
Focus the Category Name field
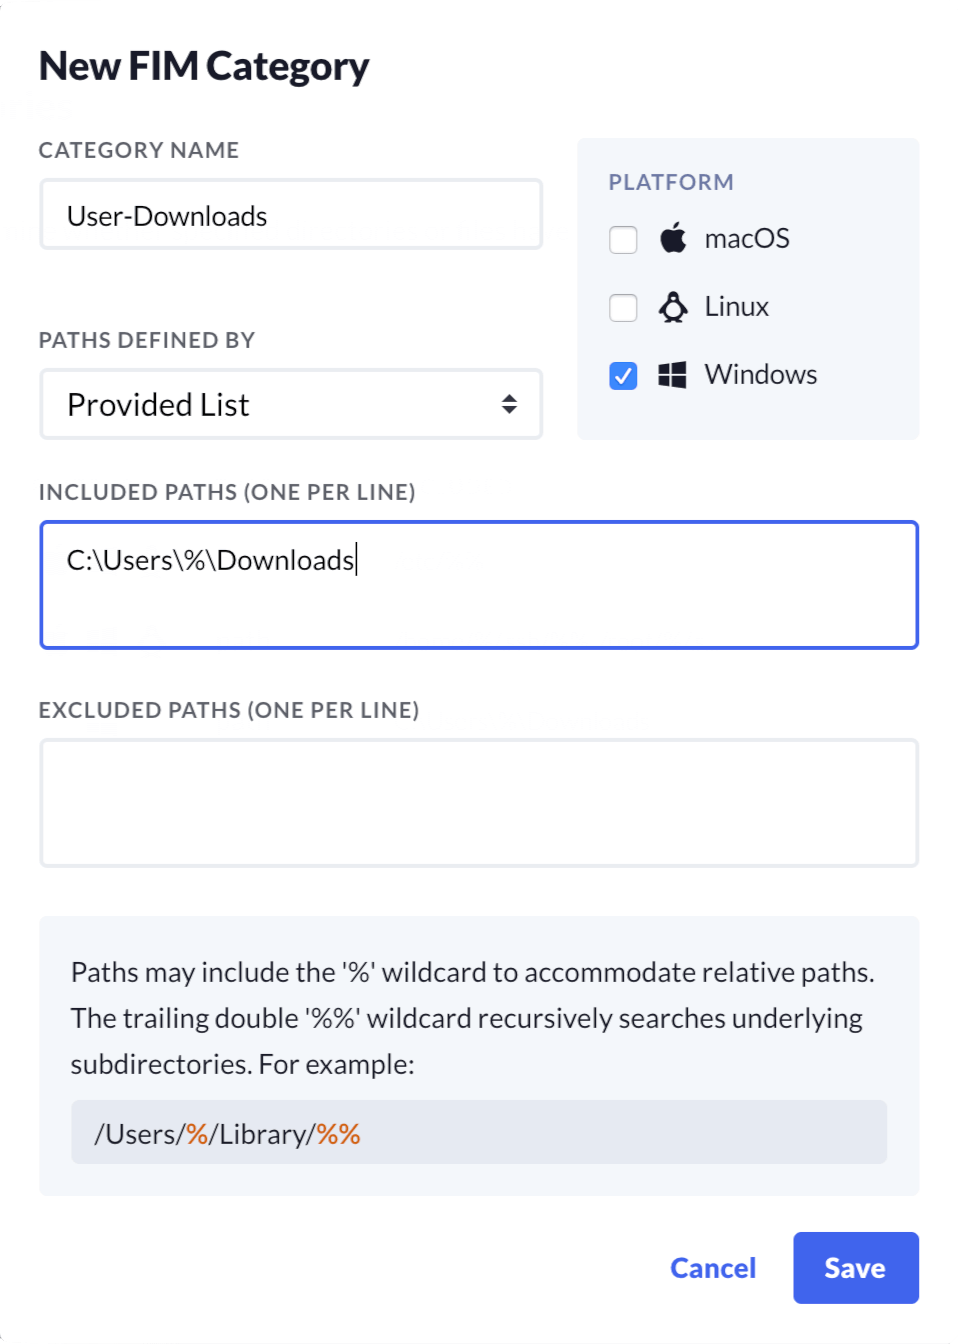point(290,215)
